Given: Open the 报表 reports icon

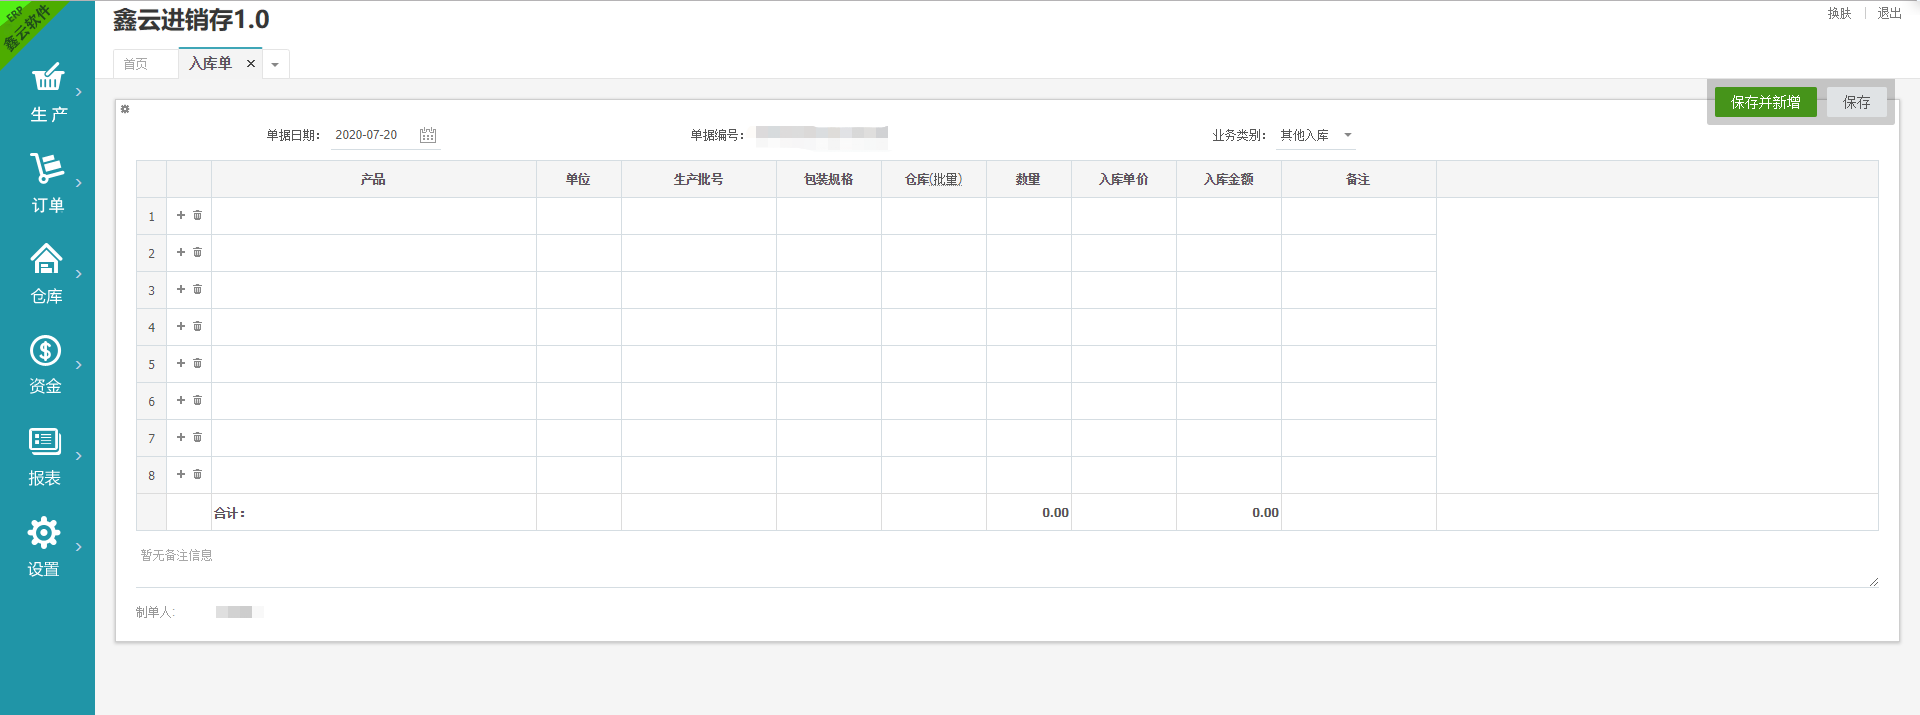Looking at the screenshot, I should click(x=45, y=441).
